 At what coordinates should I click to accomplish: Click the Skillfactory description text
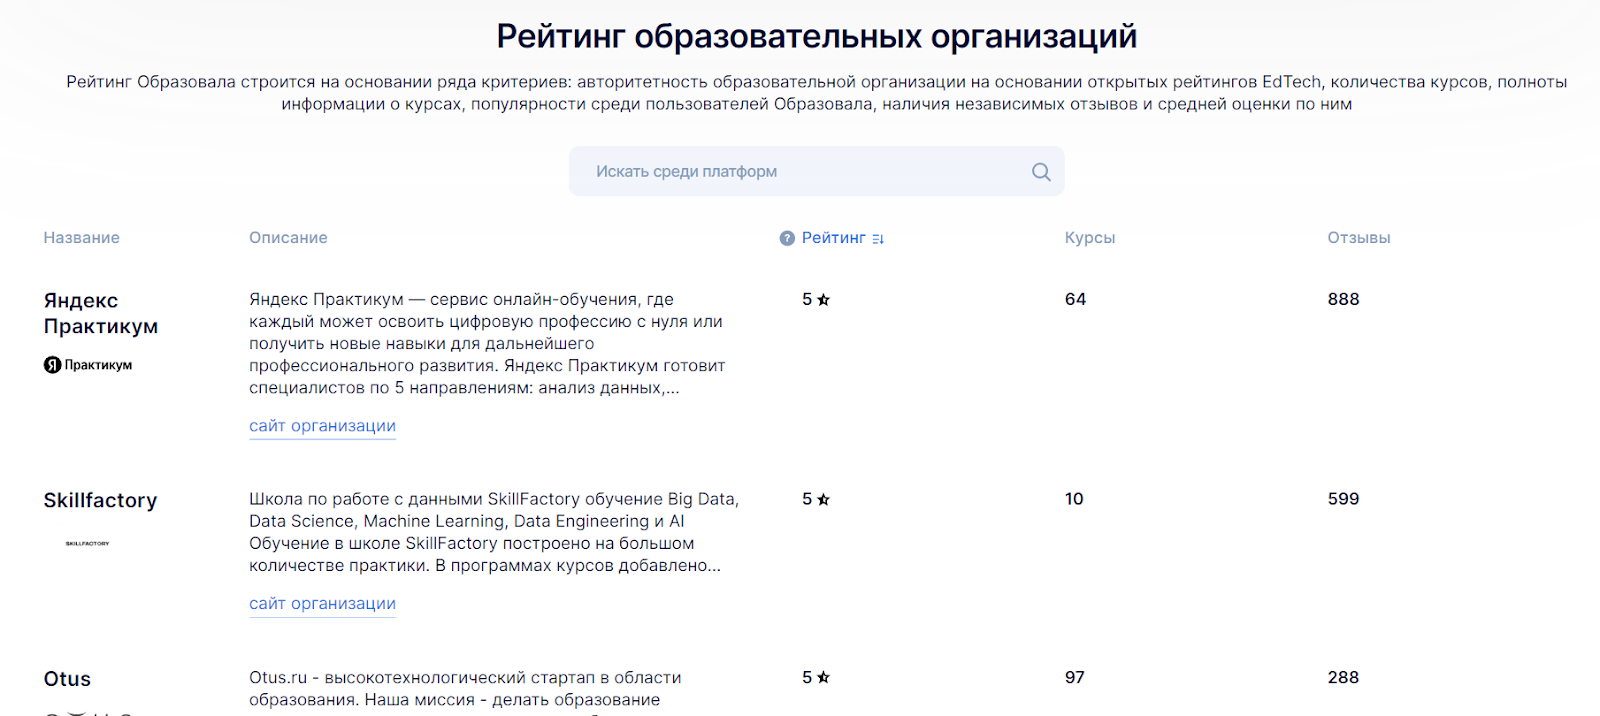(x=494, y=532)
